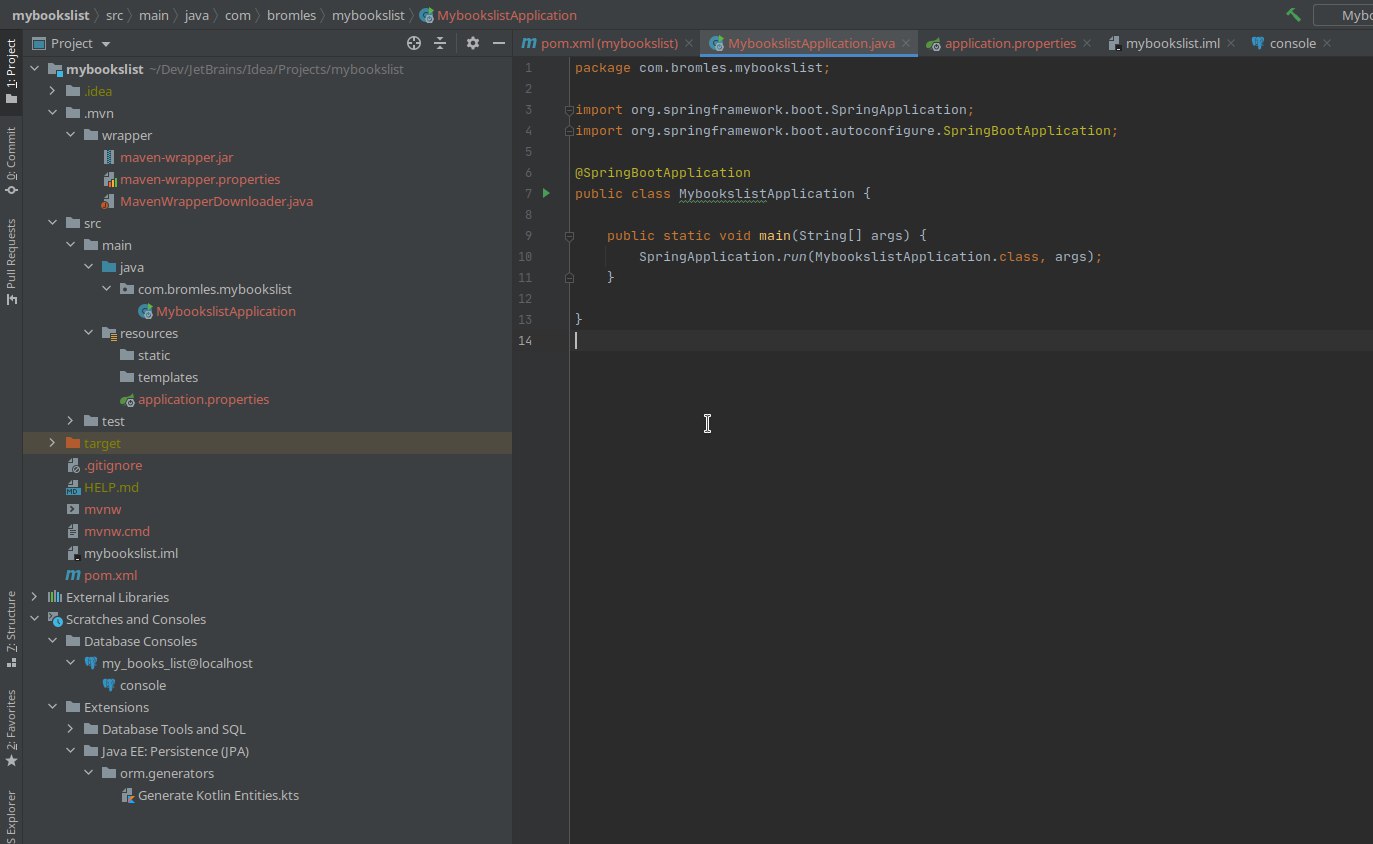Select maven-wrapper.properties file
This screenshot has width=1373, height=844.
(200, 179)
